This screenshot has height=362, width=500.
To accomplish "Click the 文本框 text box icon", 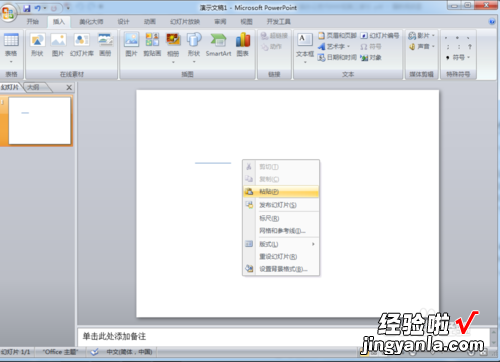I will [x=305, y=45].
